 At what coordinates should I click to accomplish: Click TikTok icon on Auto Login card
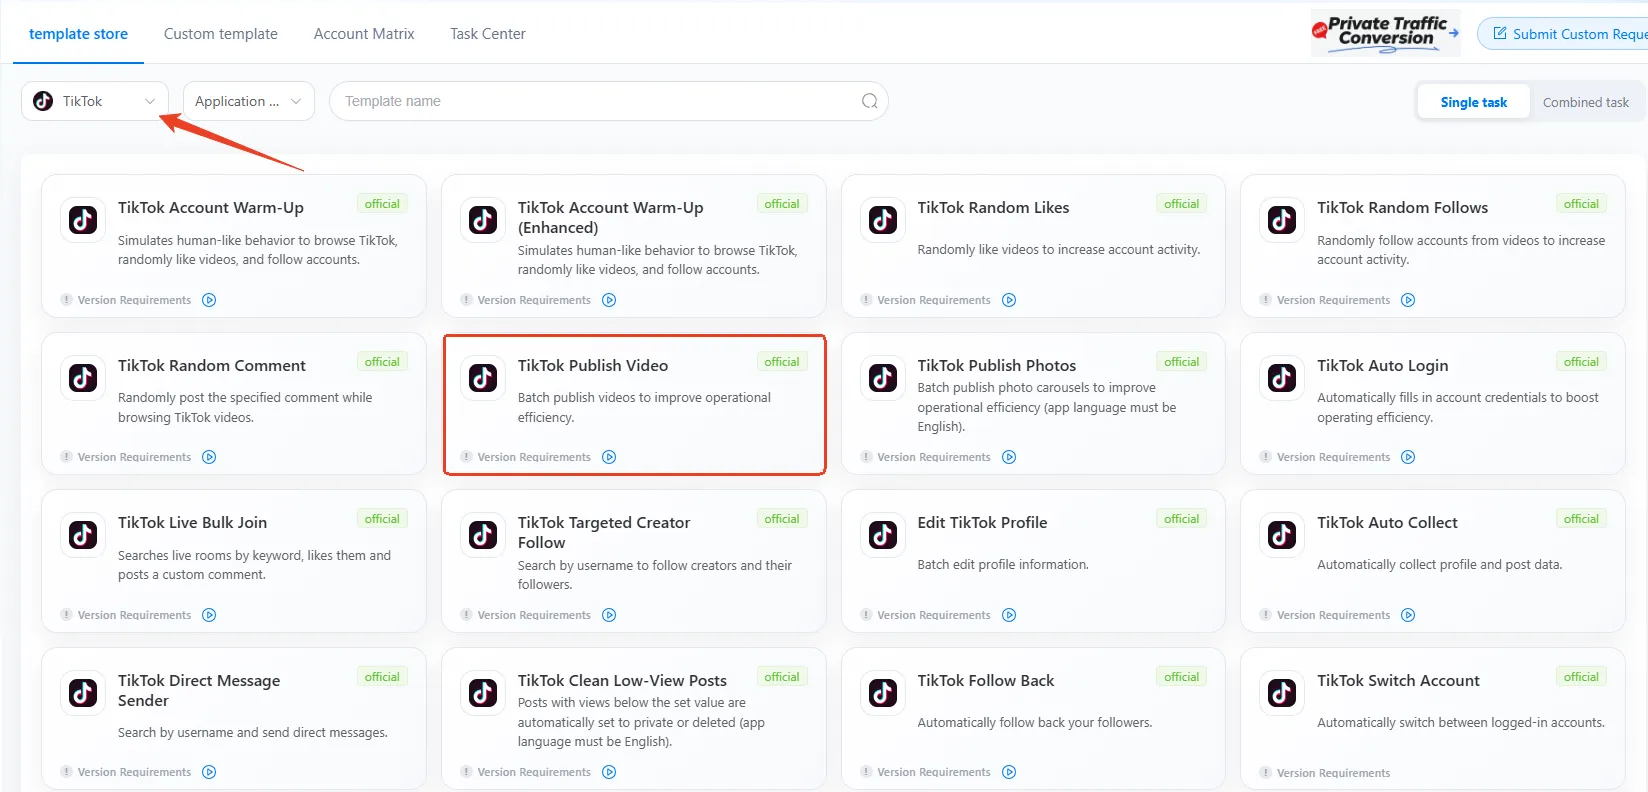point(1282,378)
